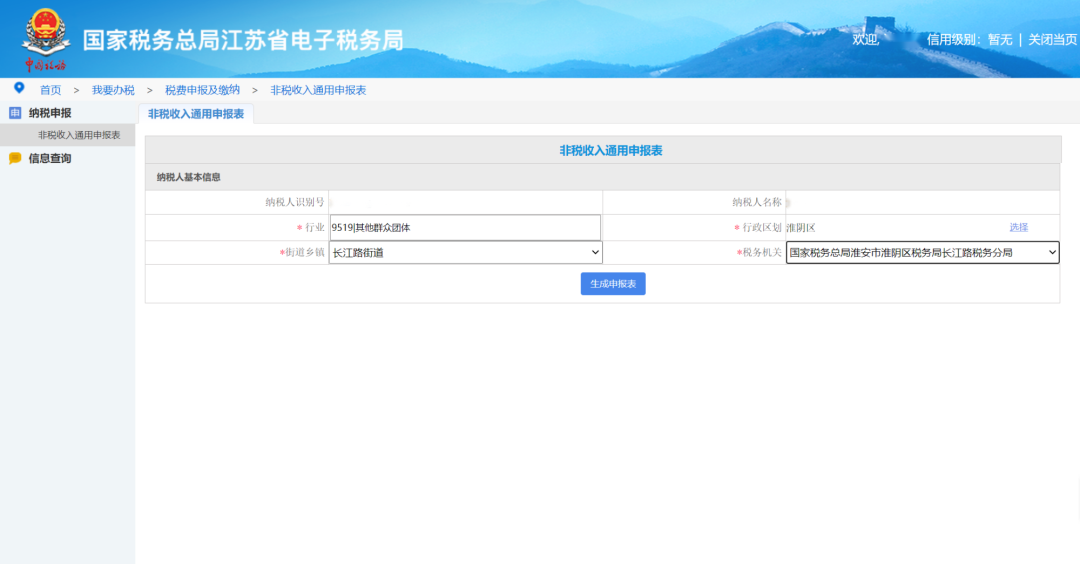Image resolution: width=1080 pixels, height=564 pixels.
Task: Click the 欢迎 greeting text
Action: (866, 40)
